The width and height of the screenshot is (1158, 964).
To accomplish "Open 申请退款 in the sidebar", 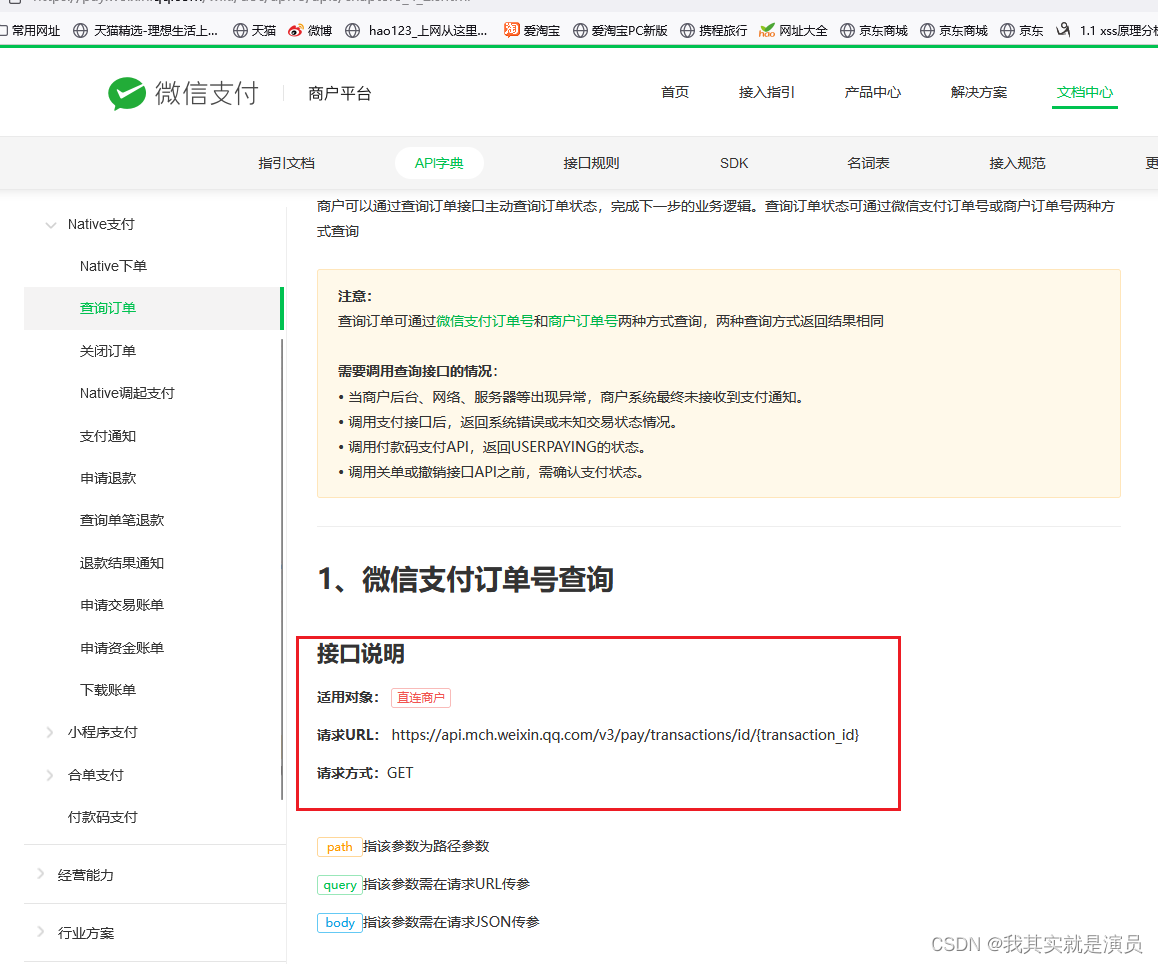I will [x=108, y=478].
